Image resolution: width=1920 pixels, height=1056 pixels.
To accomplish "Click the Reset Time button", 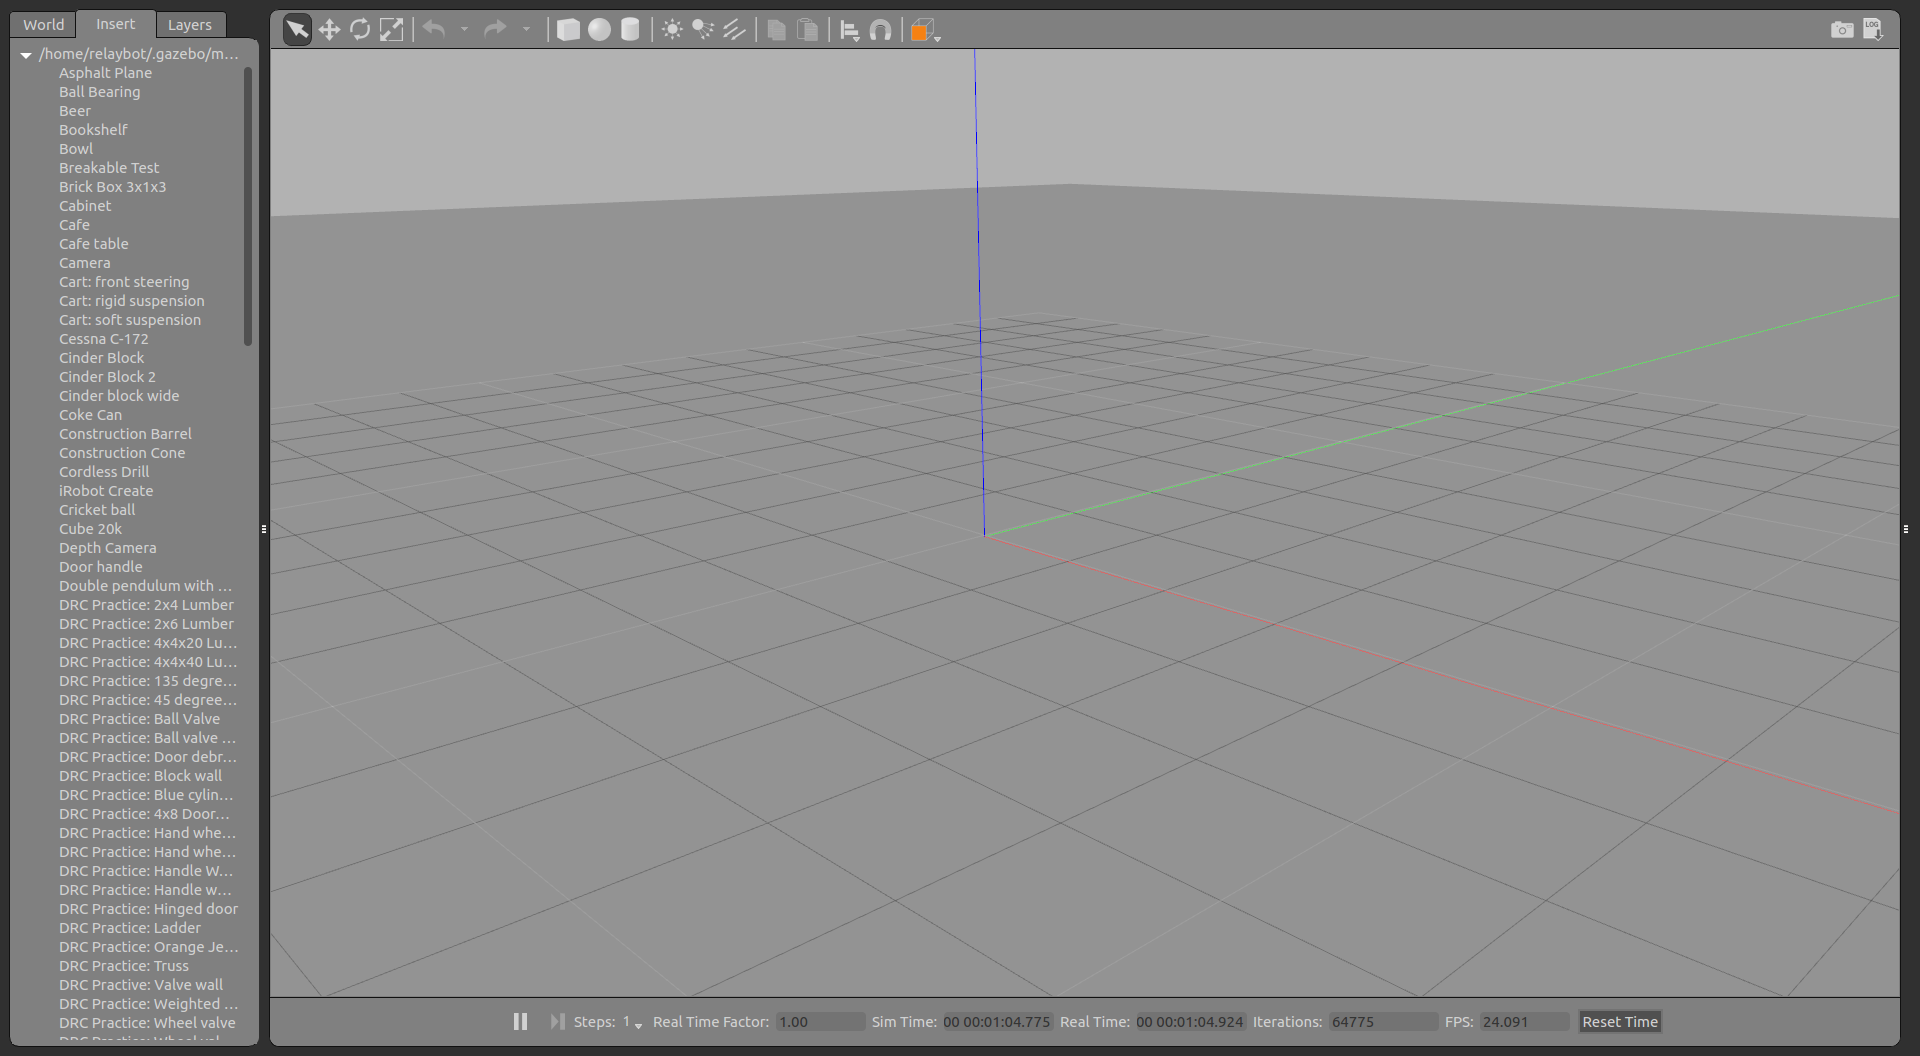I will click(x=1619, y=1021).
